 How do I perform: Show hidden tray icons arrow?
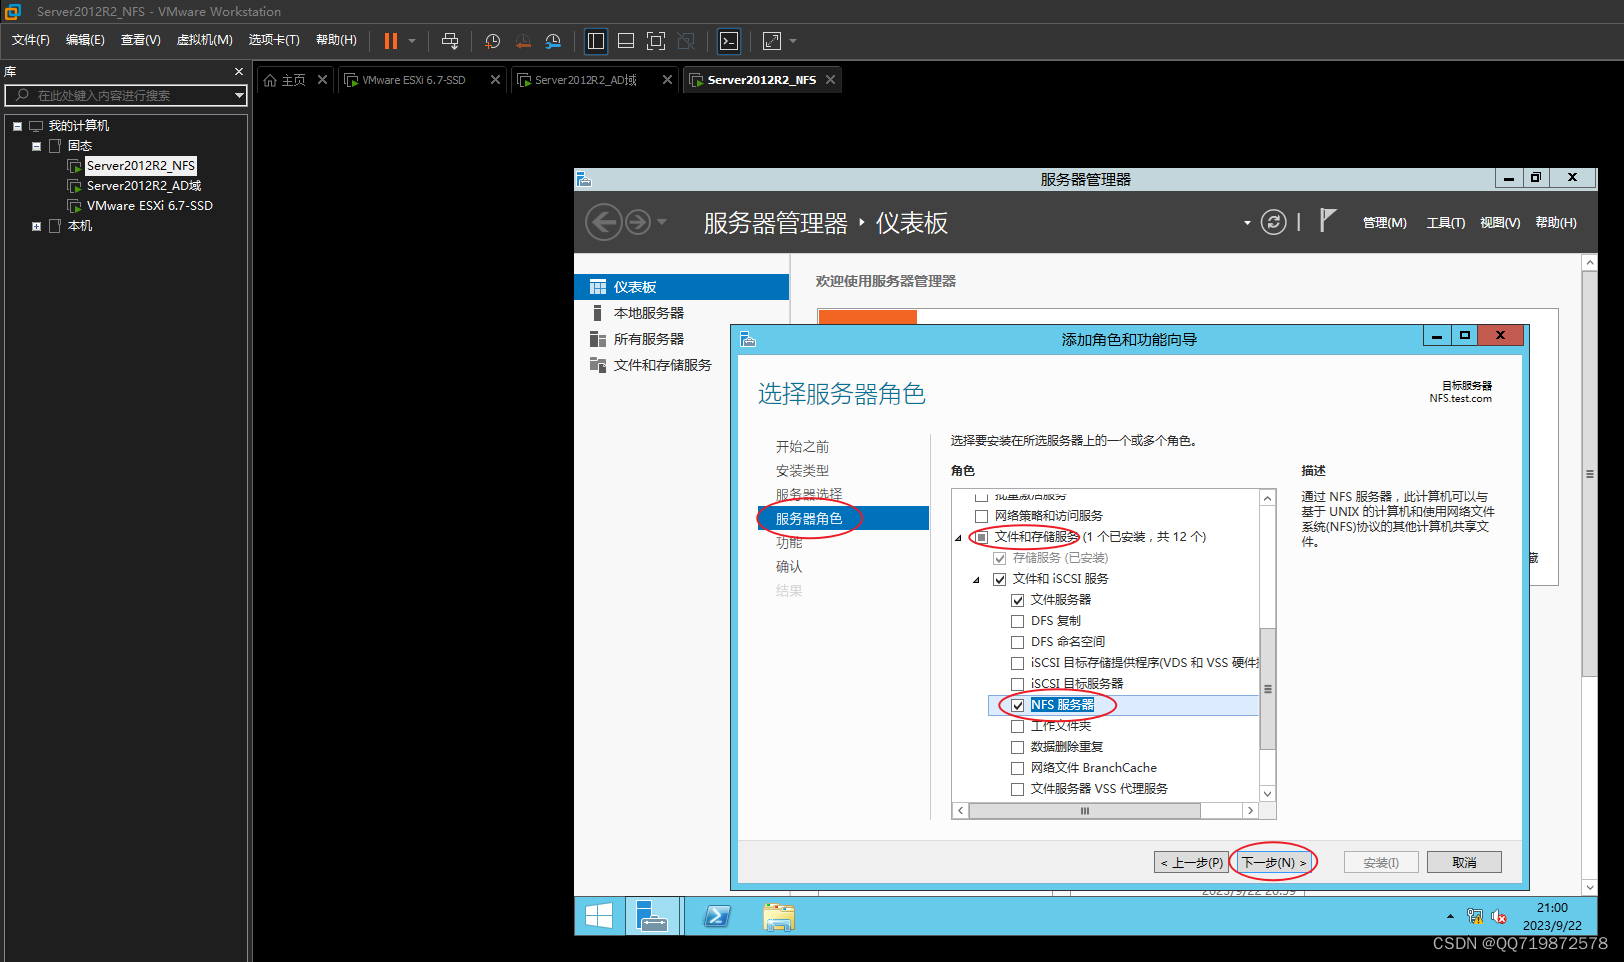click(1450, 916)
